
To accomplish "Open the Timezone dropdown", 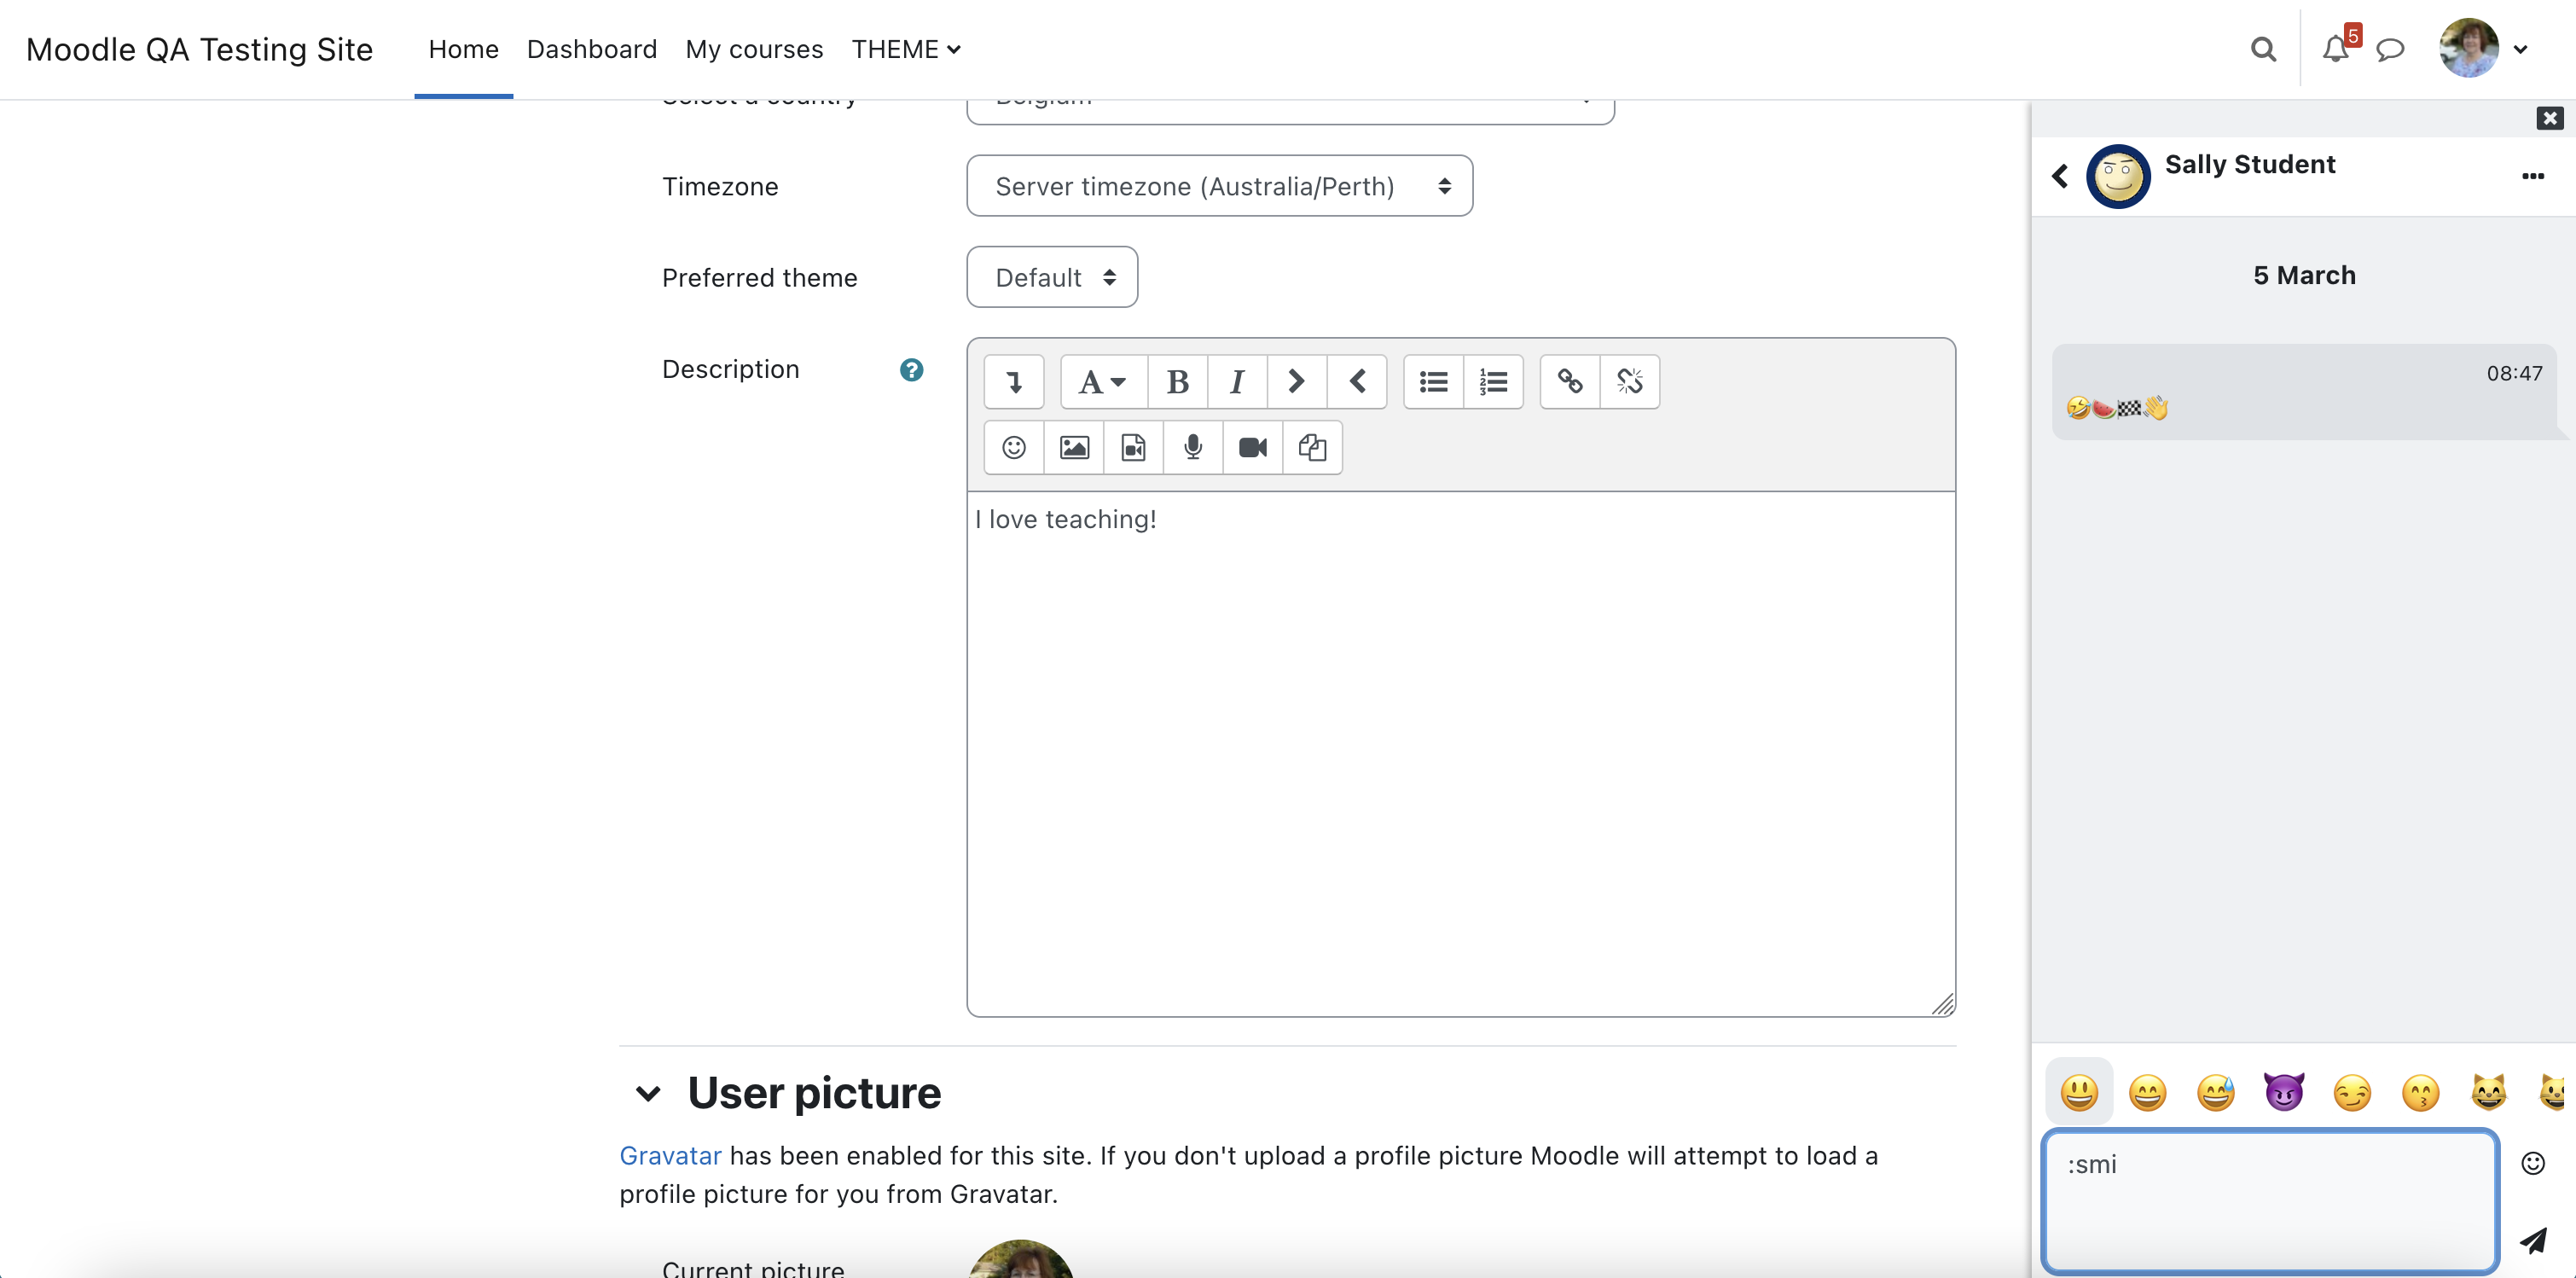I will 1219,186.
